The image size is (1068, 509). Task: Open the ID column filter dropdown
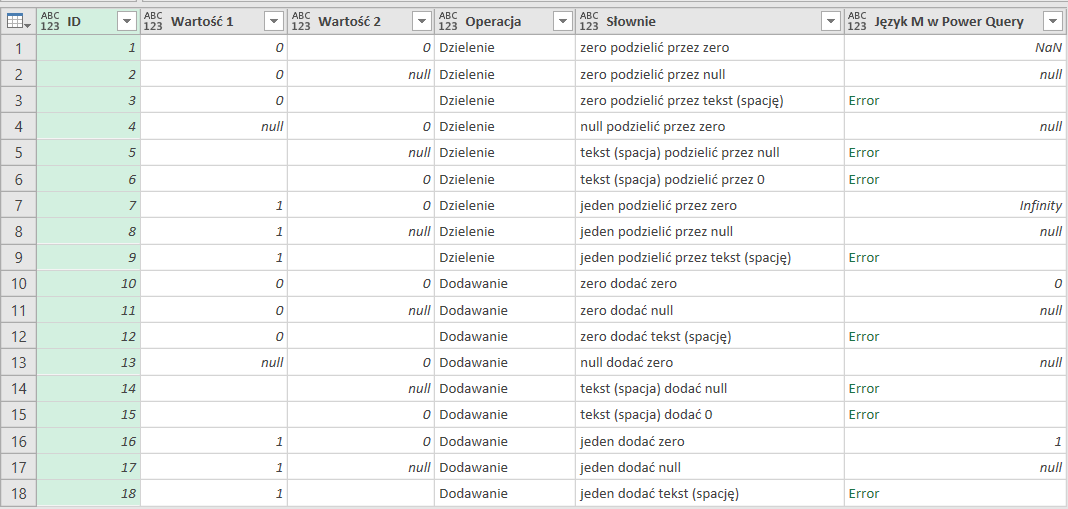[126, 22]
